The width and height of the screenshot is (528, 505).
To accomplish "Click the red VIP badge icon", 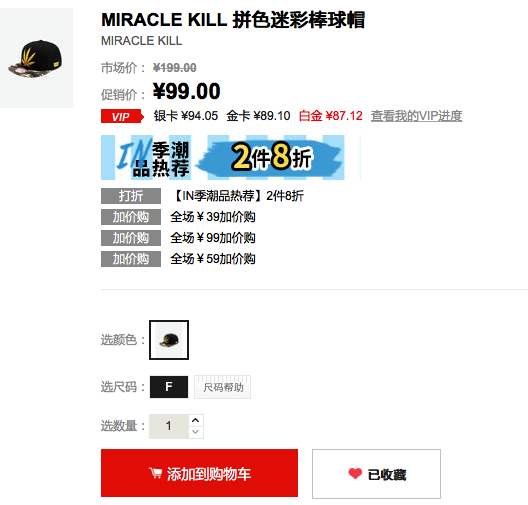I will (x=122, y=116).
